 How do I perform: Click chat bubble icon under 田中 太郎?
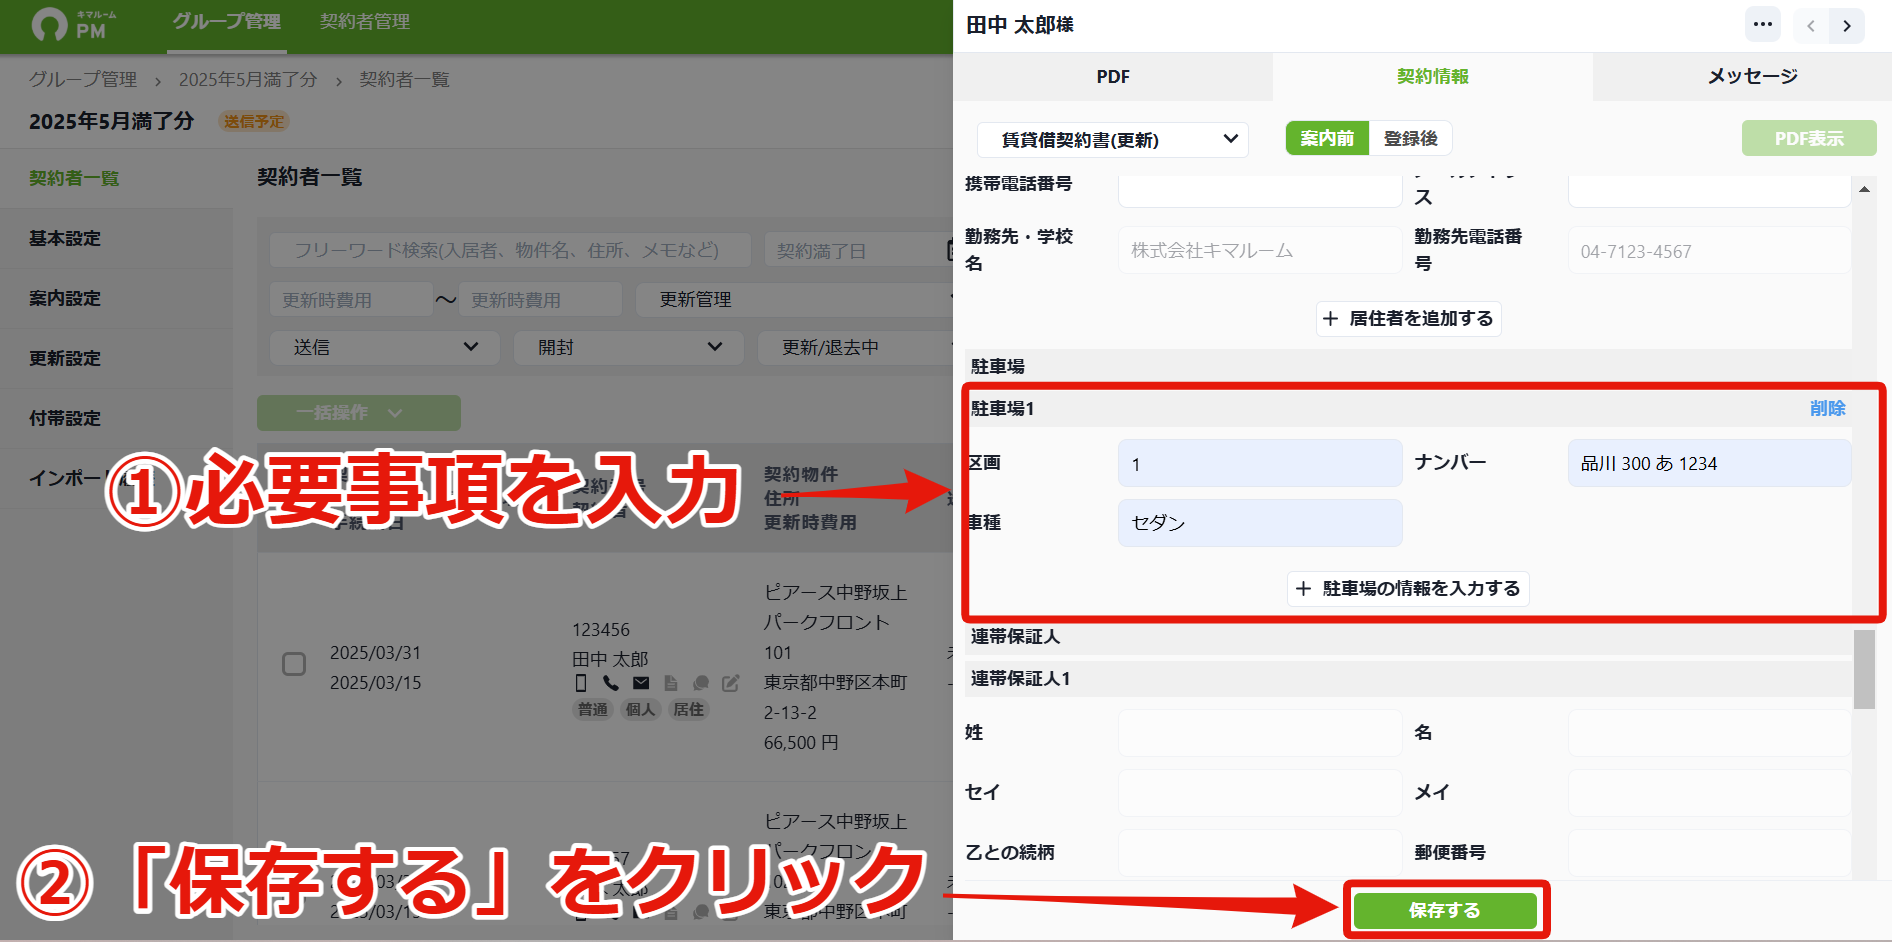(701, 683)
